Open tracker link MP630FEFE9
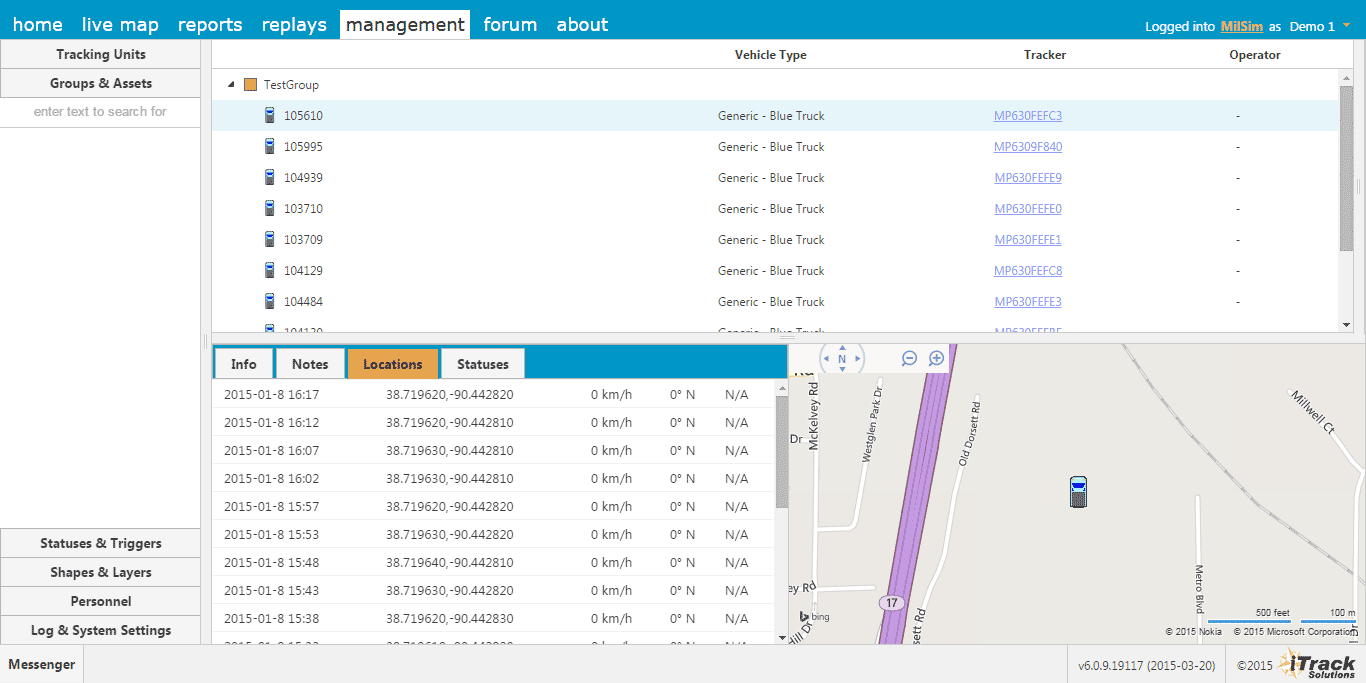The width and height of the screenshot is (1366, 683). click(1028, 178)
